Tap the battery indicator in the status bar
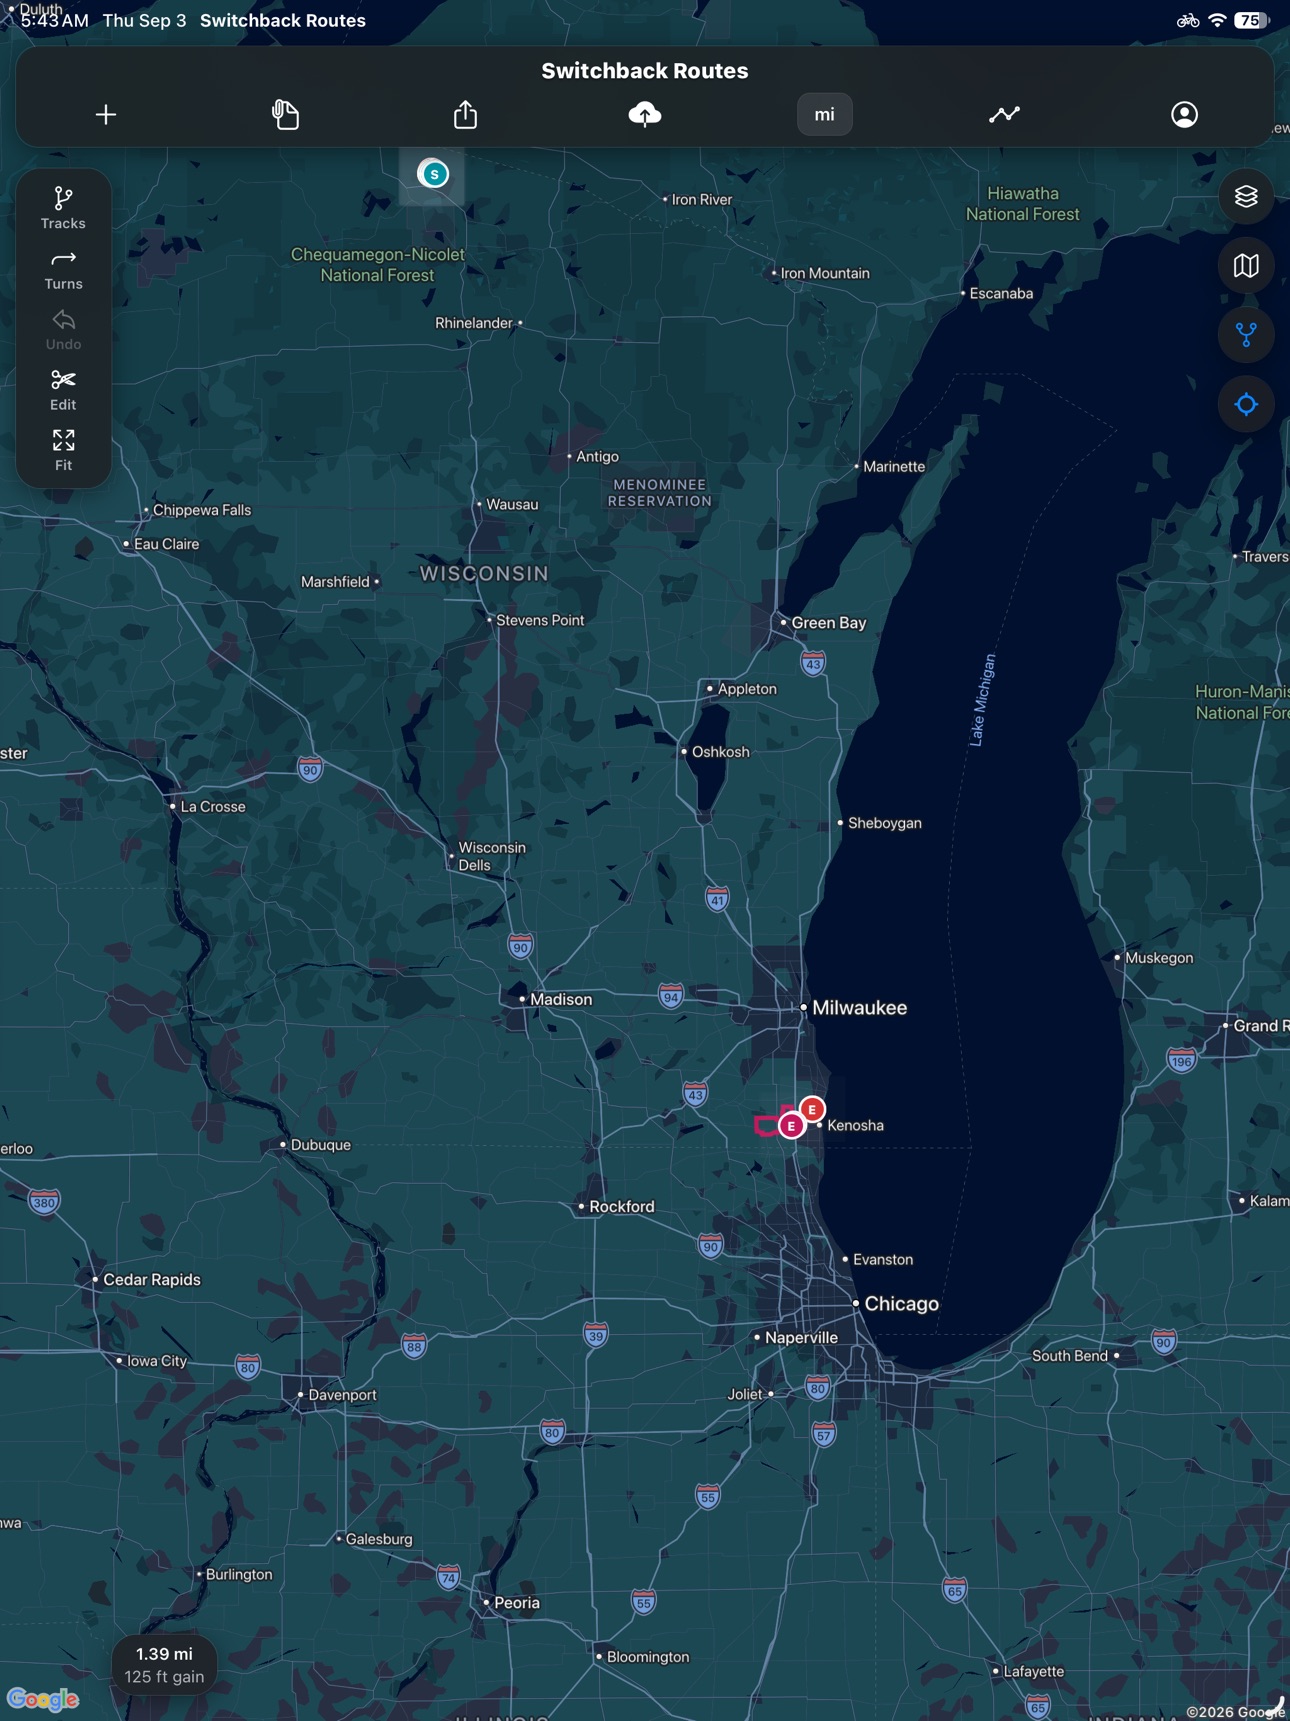 (x=1251, y=20)
